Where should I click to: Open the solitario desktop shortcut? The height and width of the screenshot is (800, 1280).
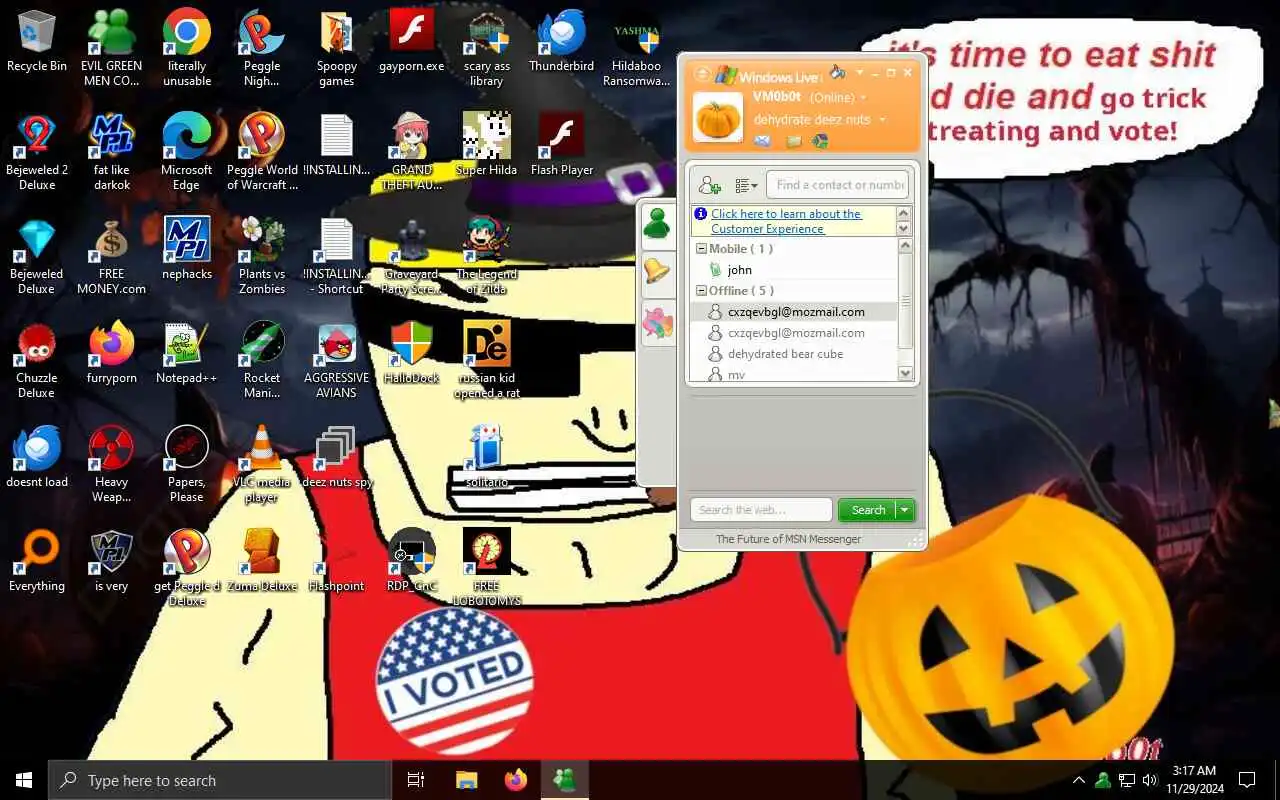click(x=487, y=458)
